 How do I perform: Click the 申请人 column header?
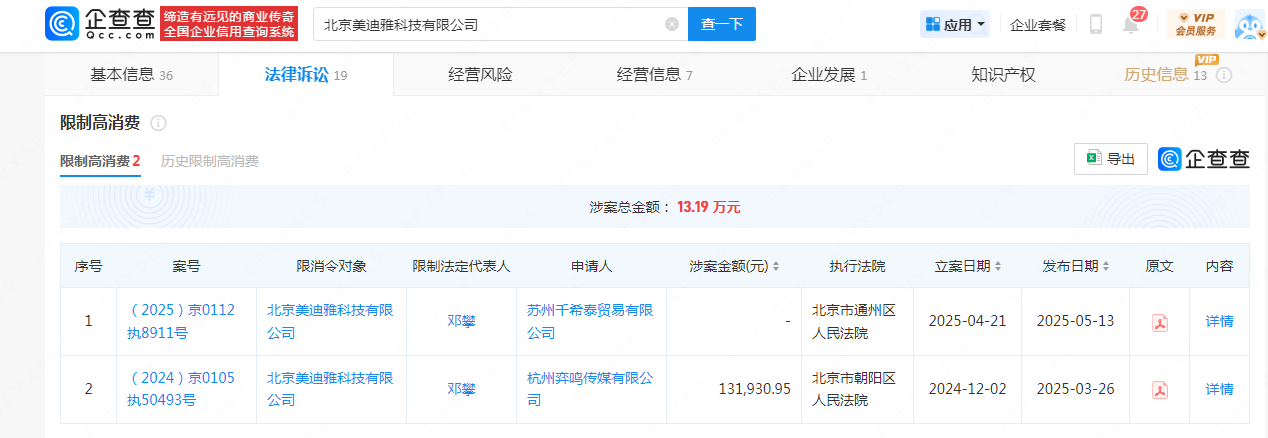click(591, 267)
